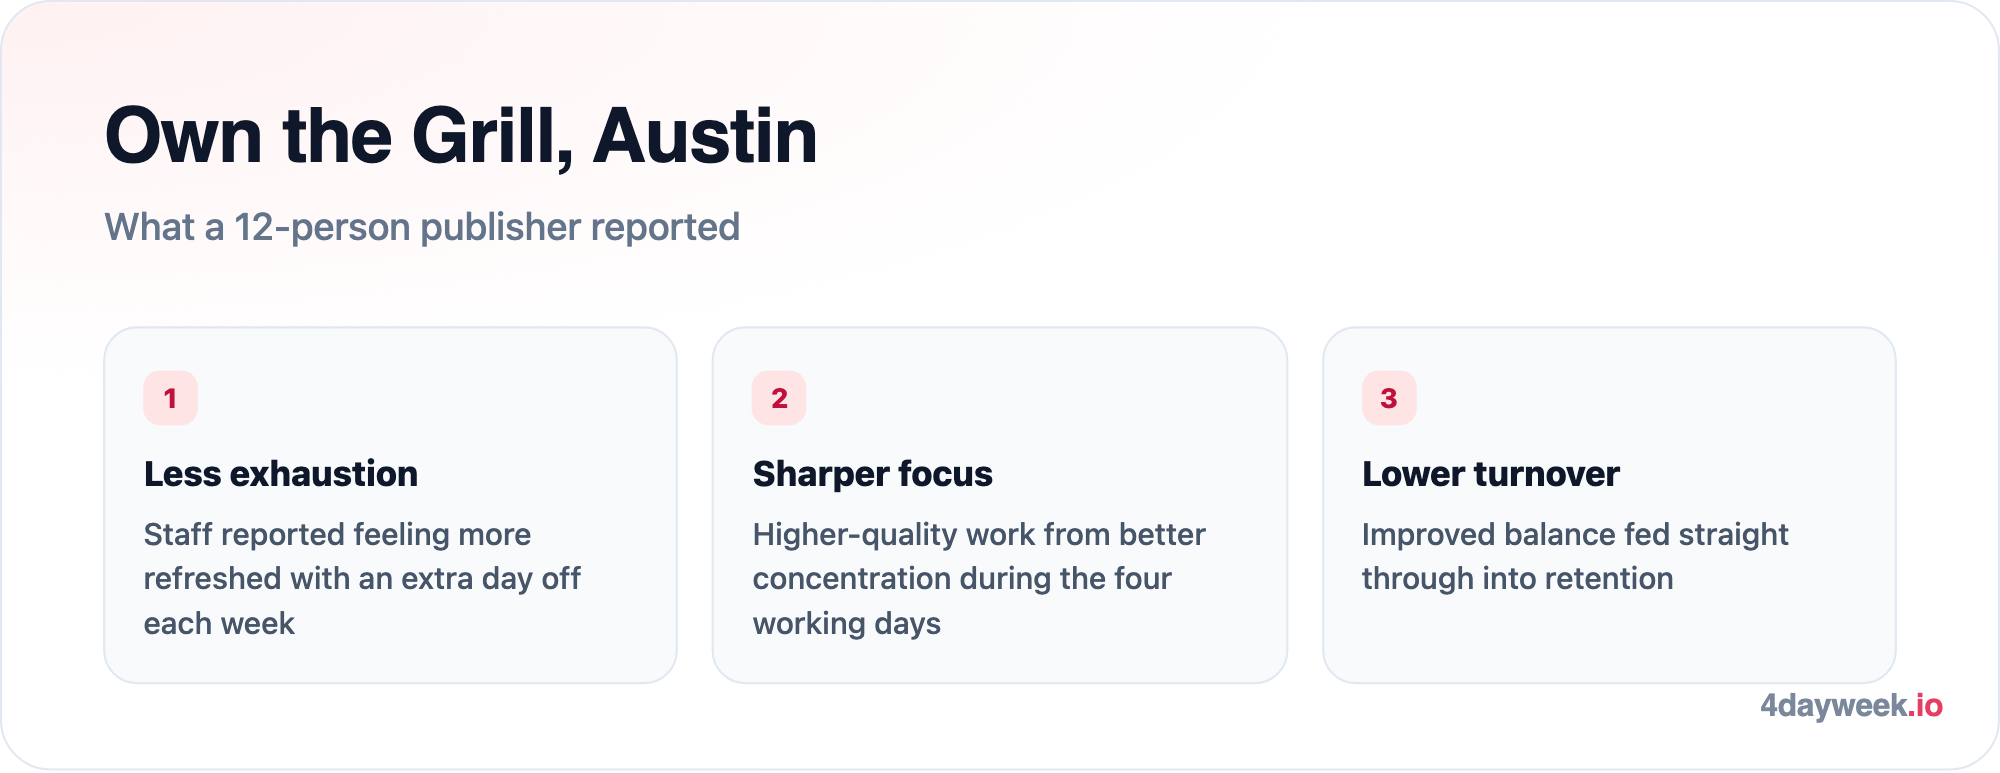
Task: Click the word 'Austin' in the title
Action: point(705,137)
